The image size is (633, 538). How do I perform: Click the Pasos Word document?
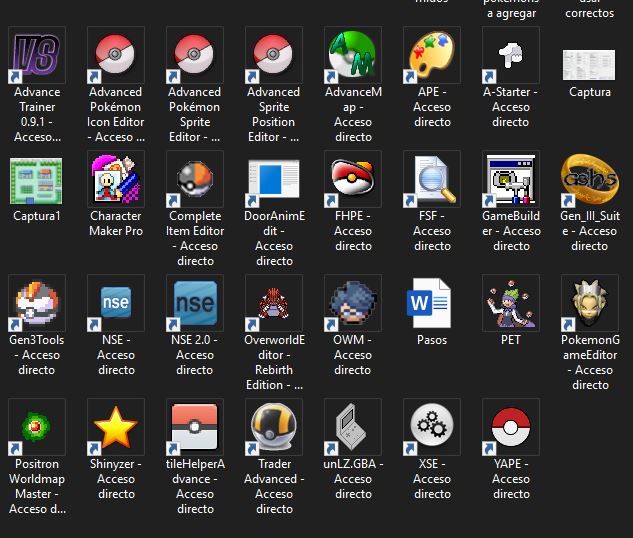432,304
